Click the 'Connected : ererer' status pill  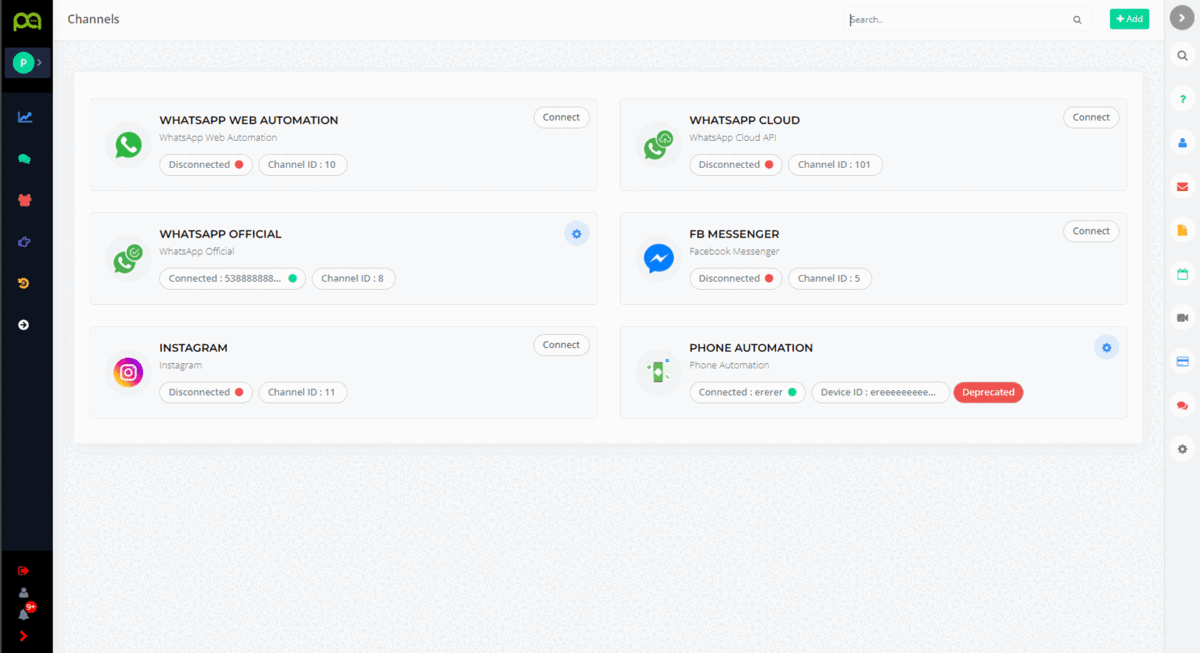tap(747, 393)
